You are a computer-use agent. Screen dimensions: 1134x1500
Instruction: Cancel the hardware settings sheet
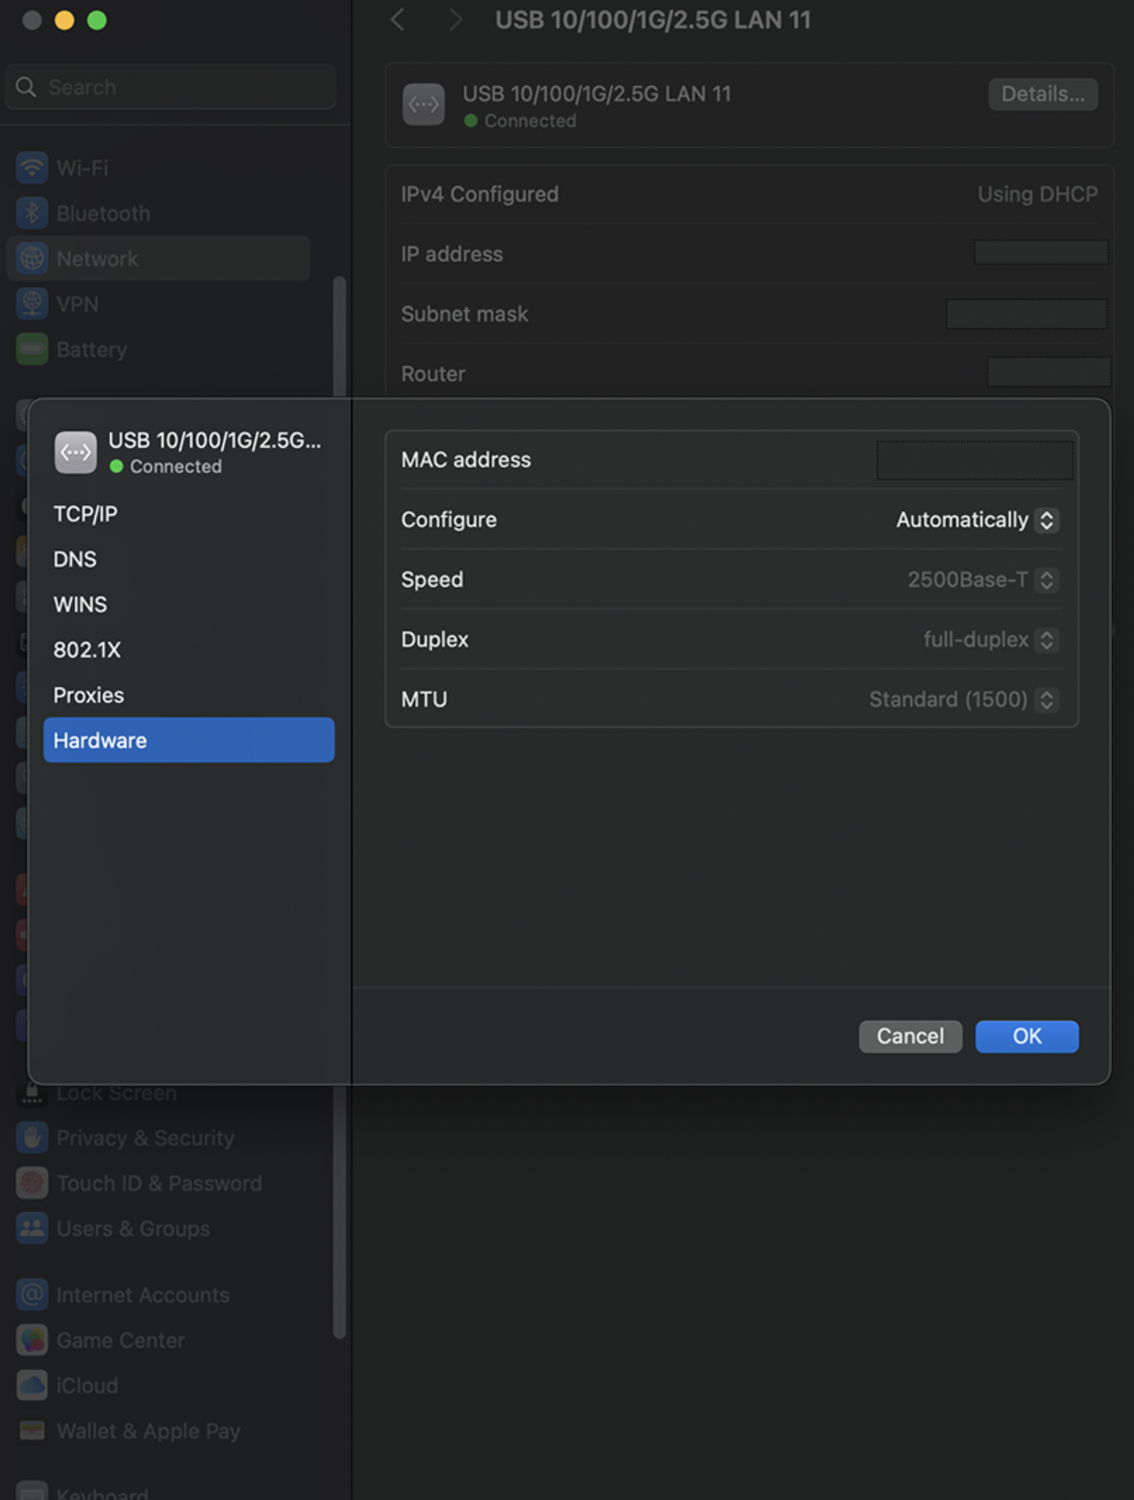click(909, 1036)
